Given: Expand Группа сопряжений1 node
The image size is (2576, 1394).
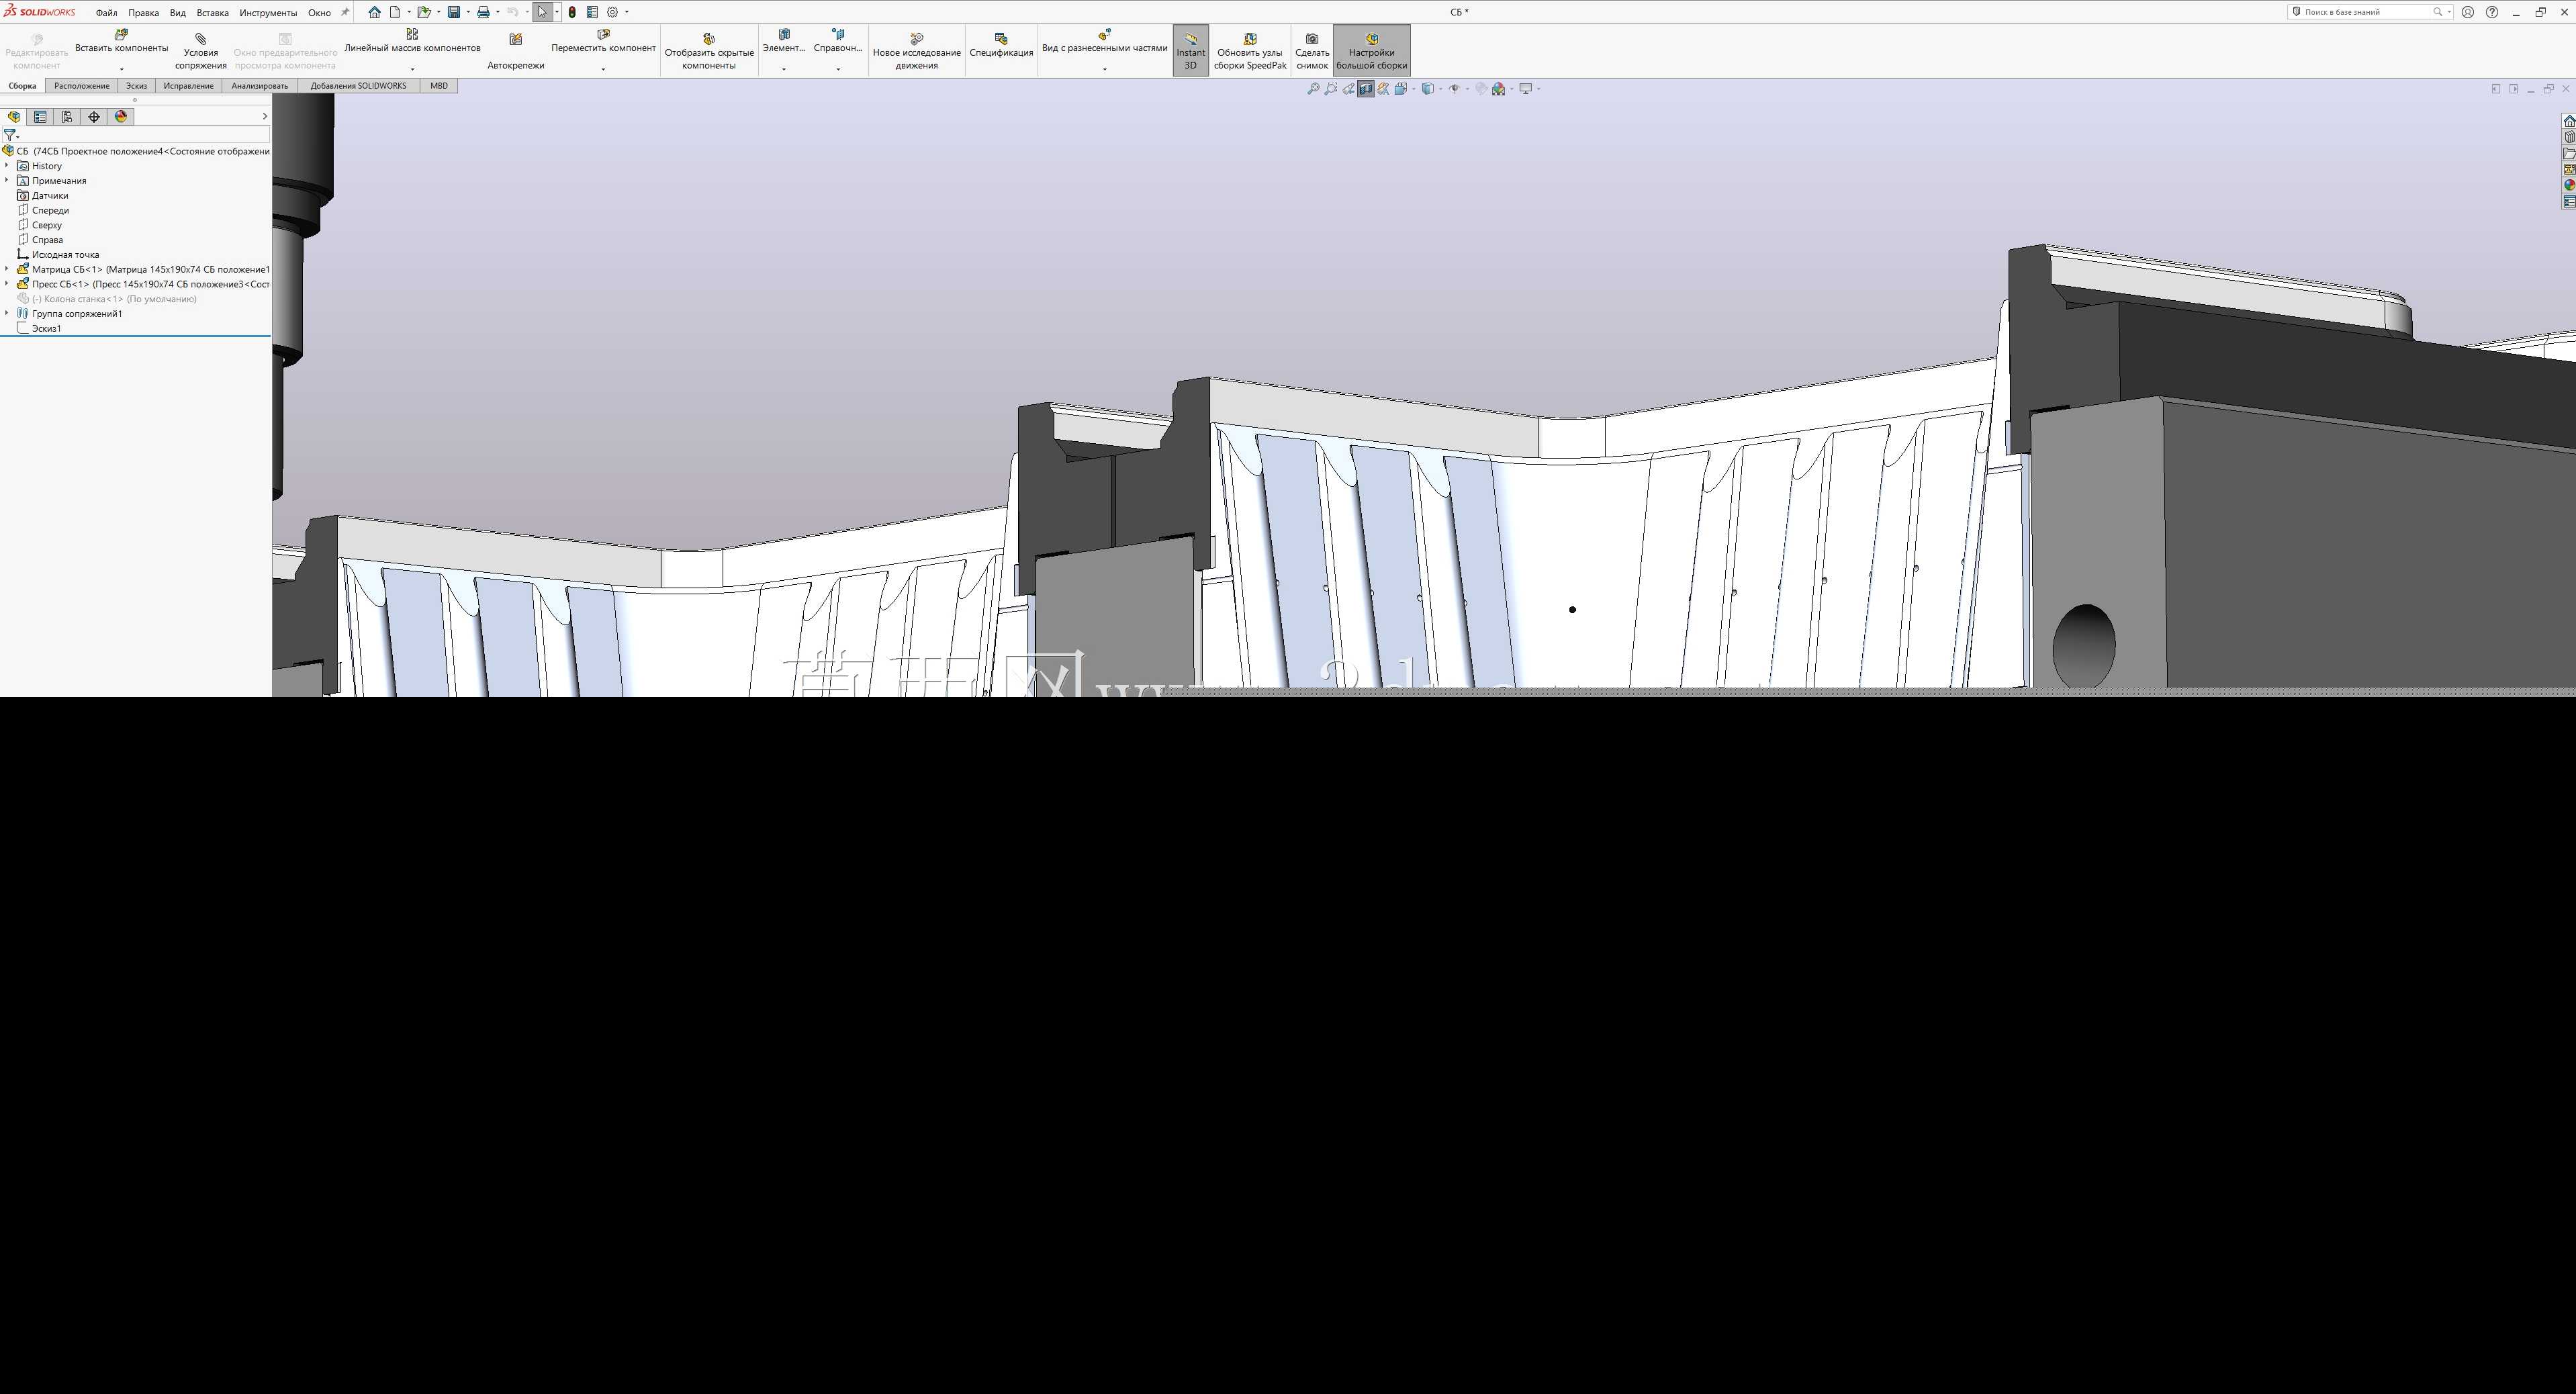Looking at the screenshot, I should [7, 313].
